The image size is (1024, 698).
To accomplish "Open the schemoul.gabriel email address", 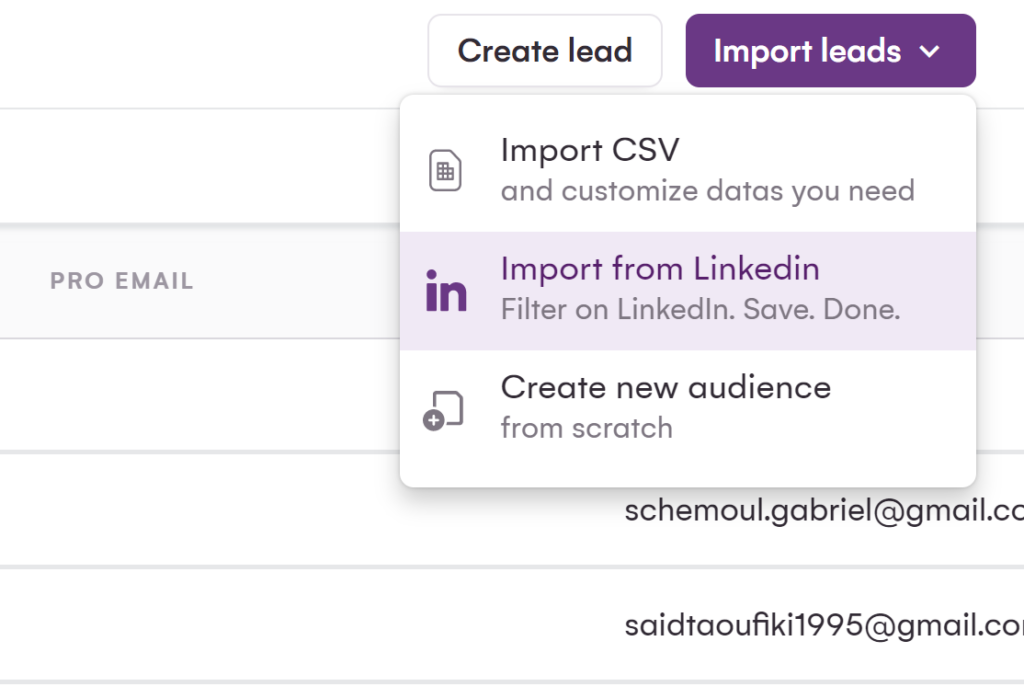I will click(x=822, y=511).
